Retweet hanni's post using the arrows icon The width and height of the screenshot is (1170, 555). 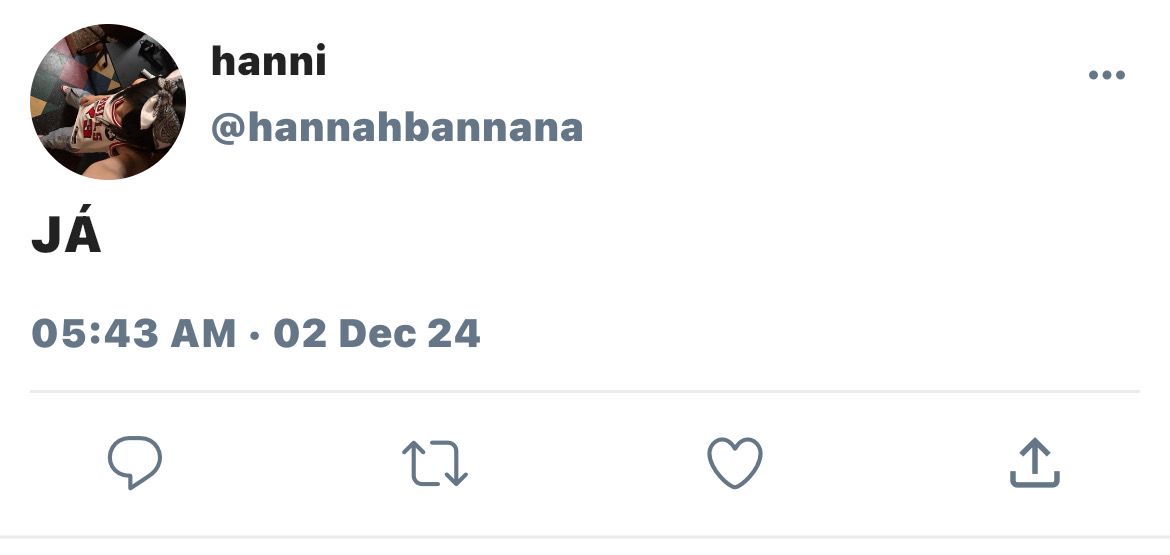click(435, 463)
